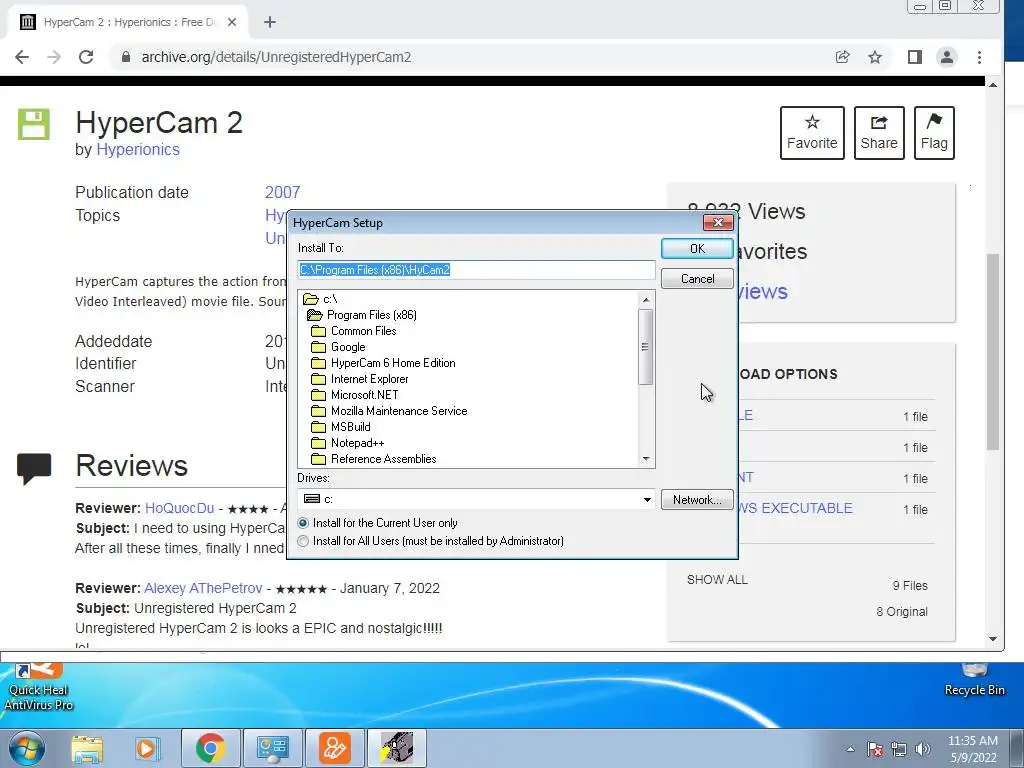This screenshot has width=1024, height=768.
Task: Click the Favorite star button
Action: point(812,133)
